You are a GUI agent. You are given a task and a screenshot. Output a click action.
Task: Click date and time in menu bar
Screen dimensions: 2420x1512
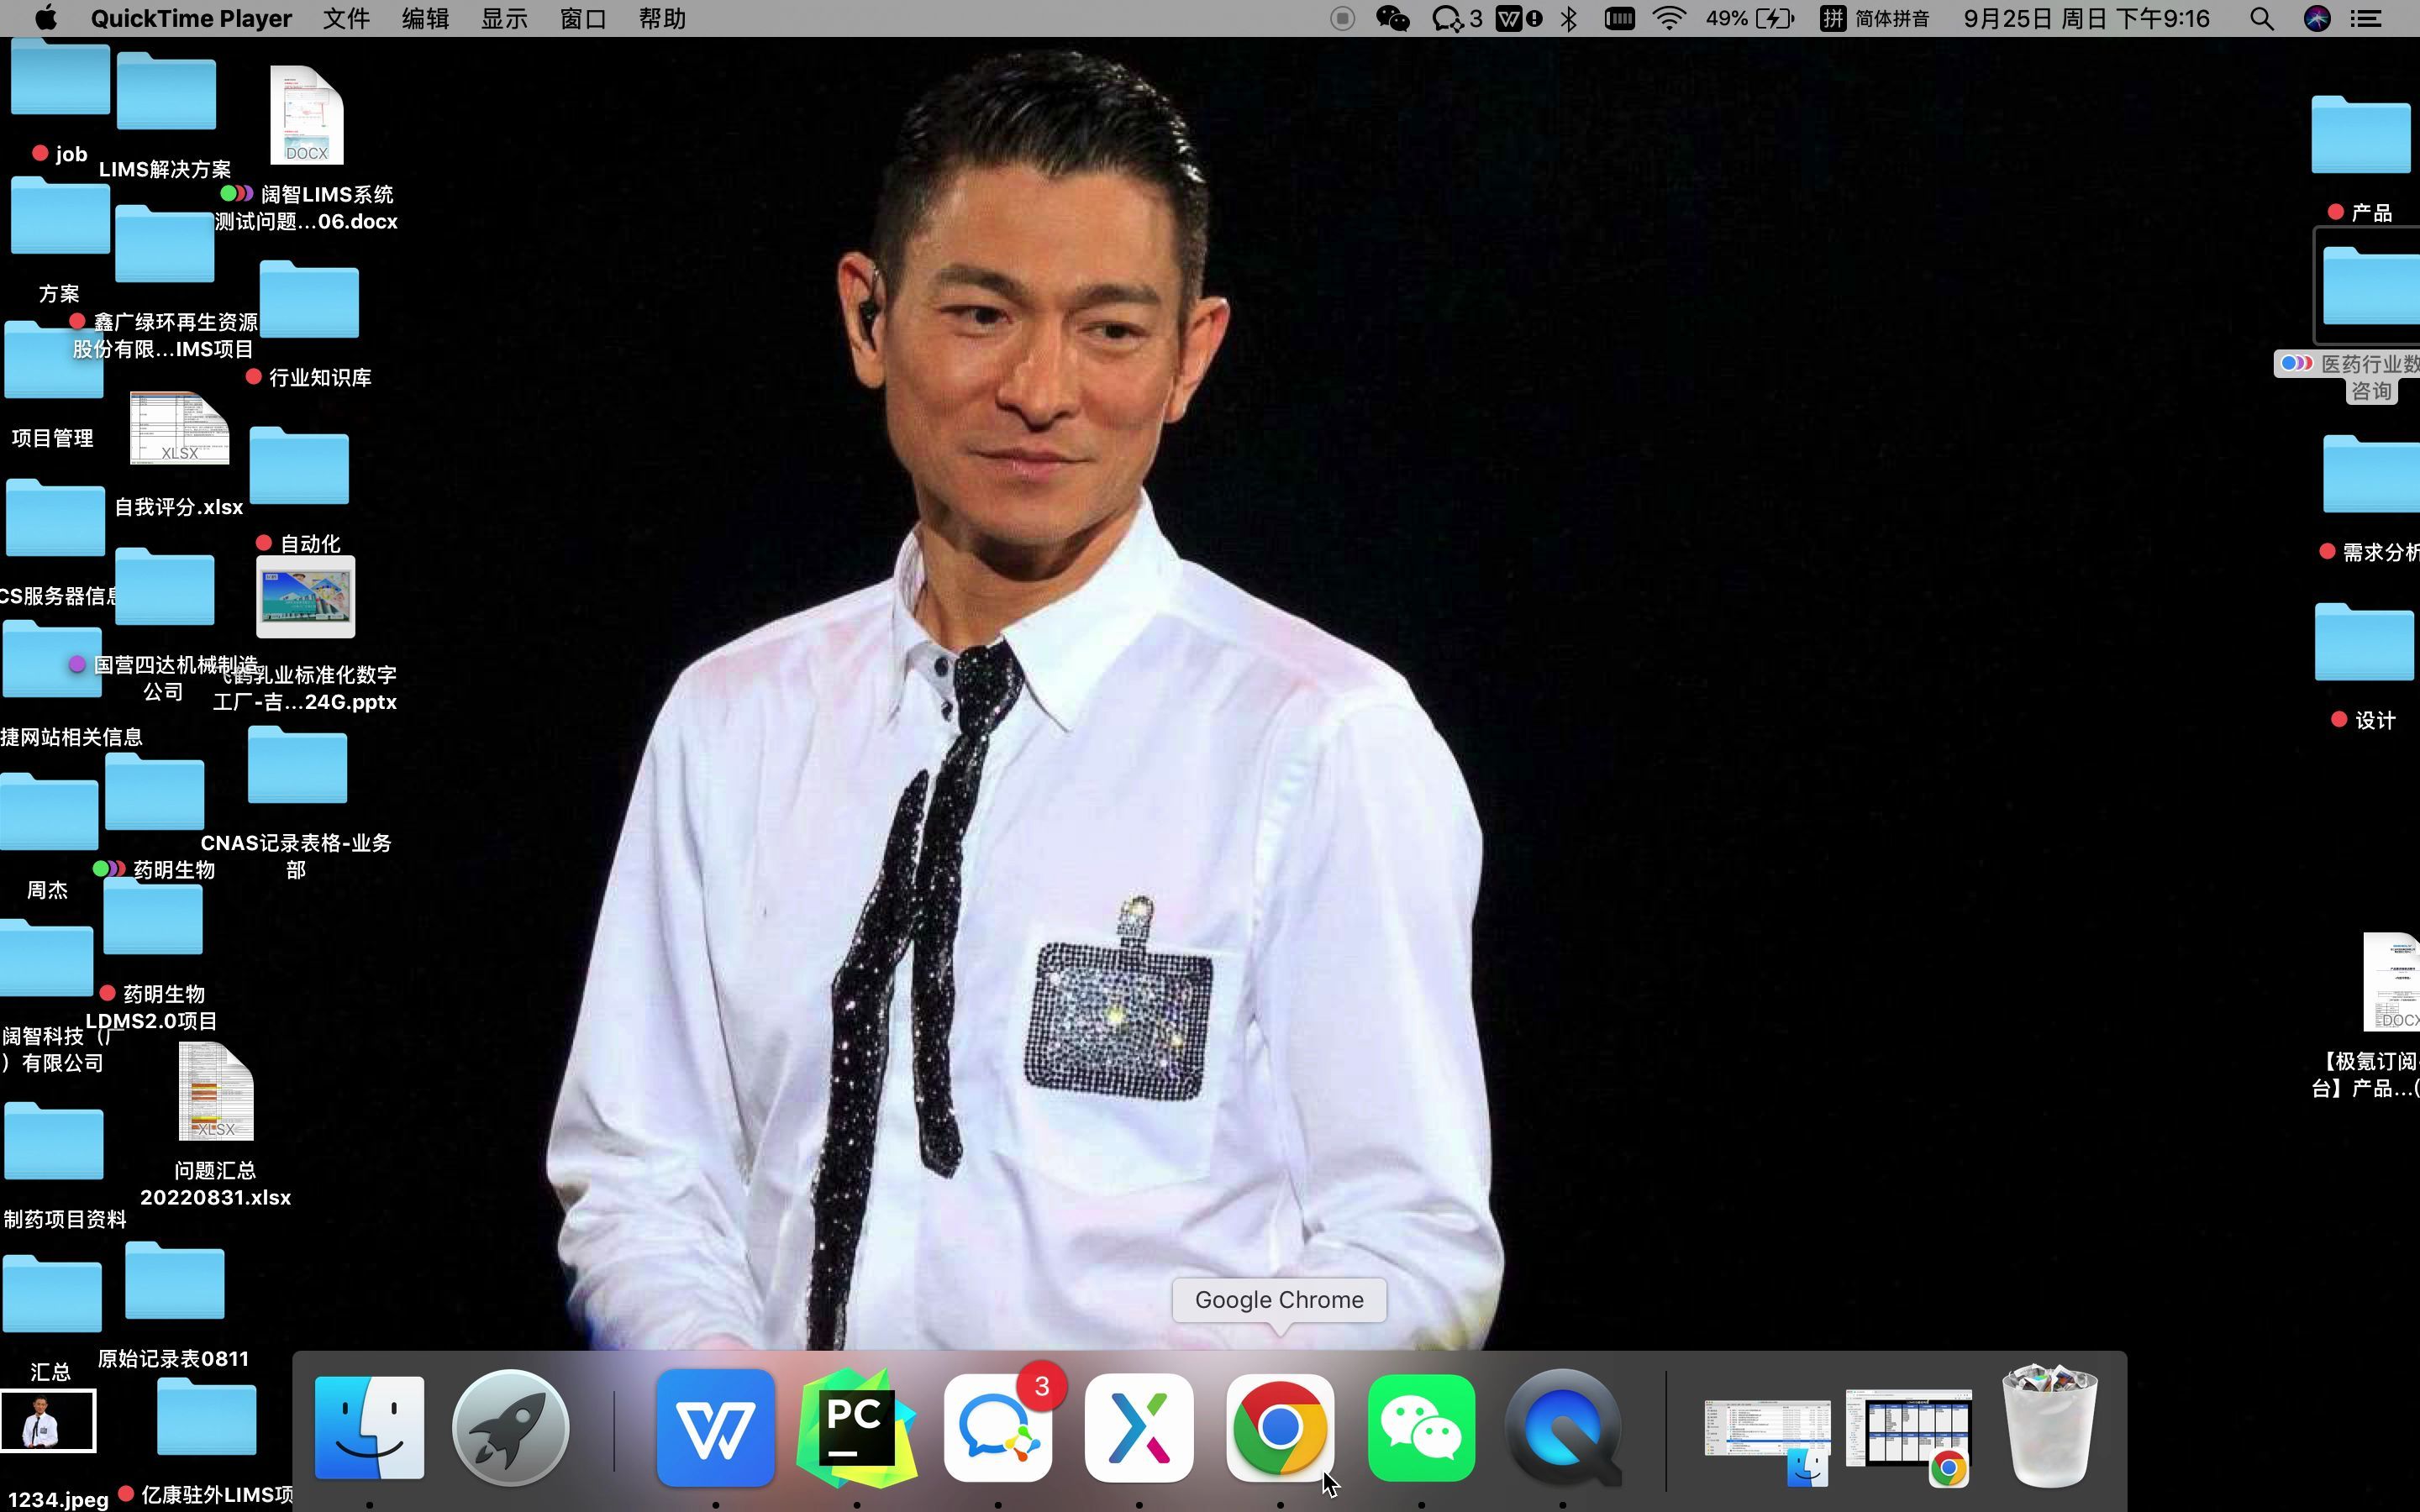[2086, 18]
